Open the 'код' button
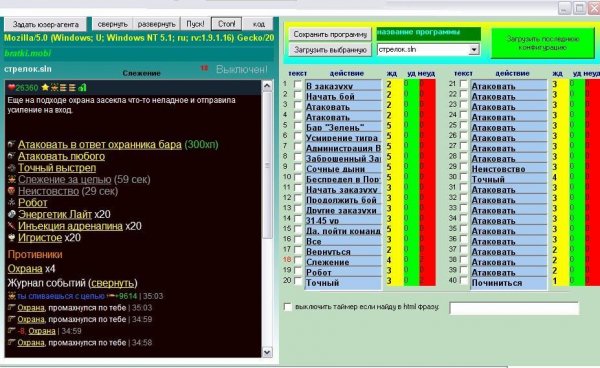600x368 pixels. [x=258, y=24]
